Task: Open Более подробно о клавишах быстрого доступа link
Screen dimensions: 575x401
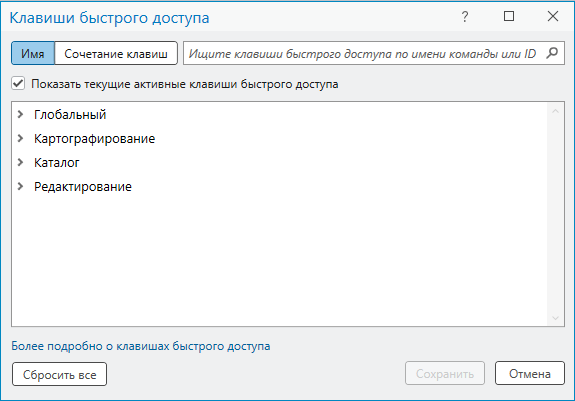Action: (x=140, y=346)
